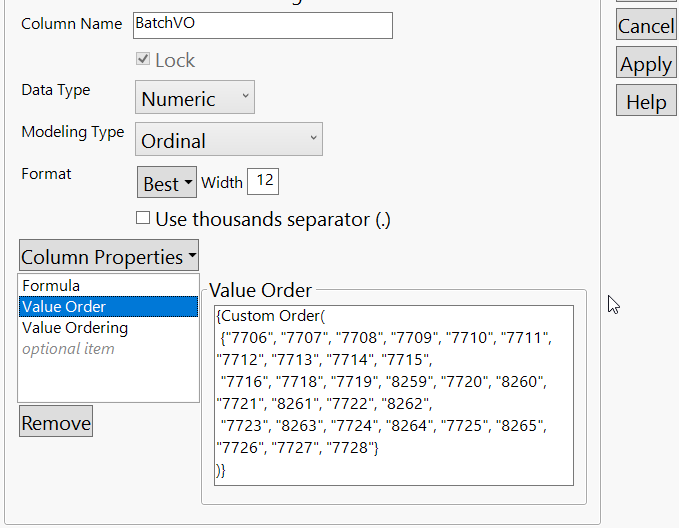Click the Modeling Type label
This screenshot has width=679, height=528.
click(73, 133)
